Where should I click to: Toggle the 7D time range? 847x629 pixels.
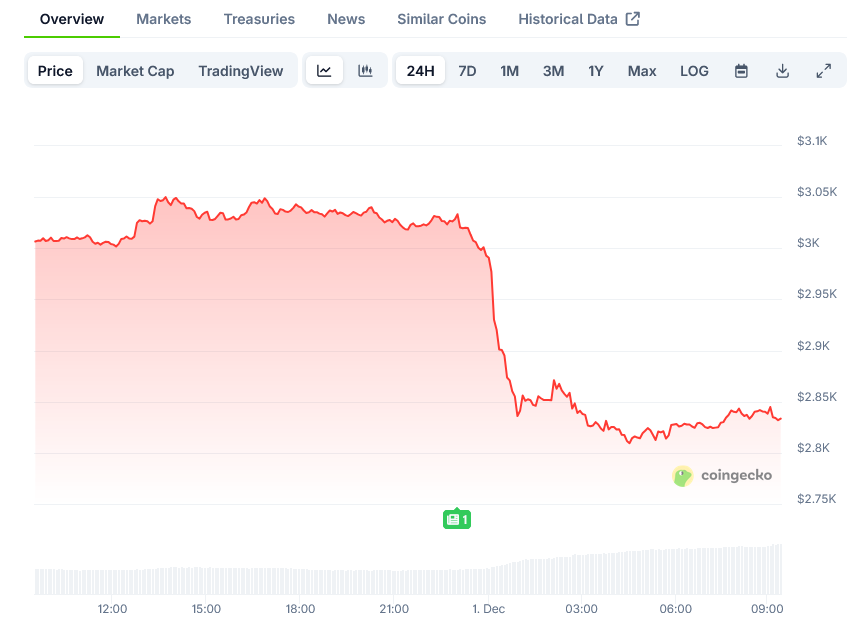[x=467, y=70]
